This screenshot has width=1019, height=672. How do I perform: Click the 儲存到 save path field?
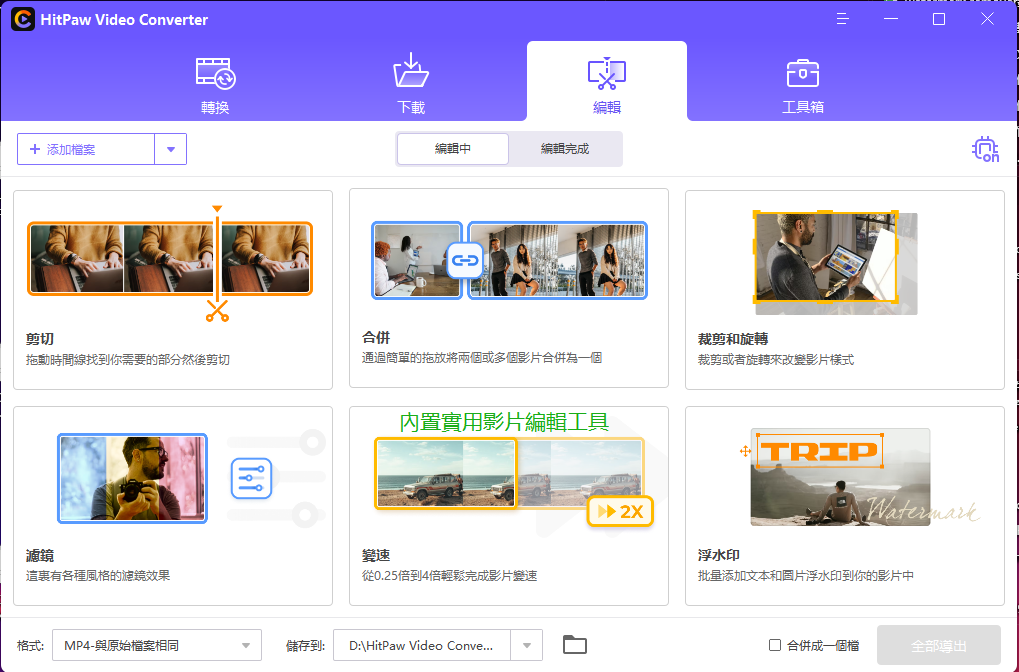tap(422, 645)
